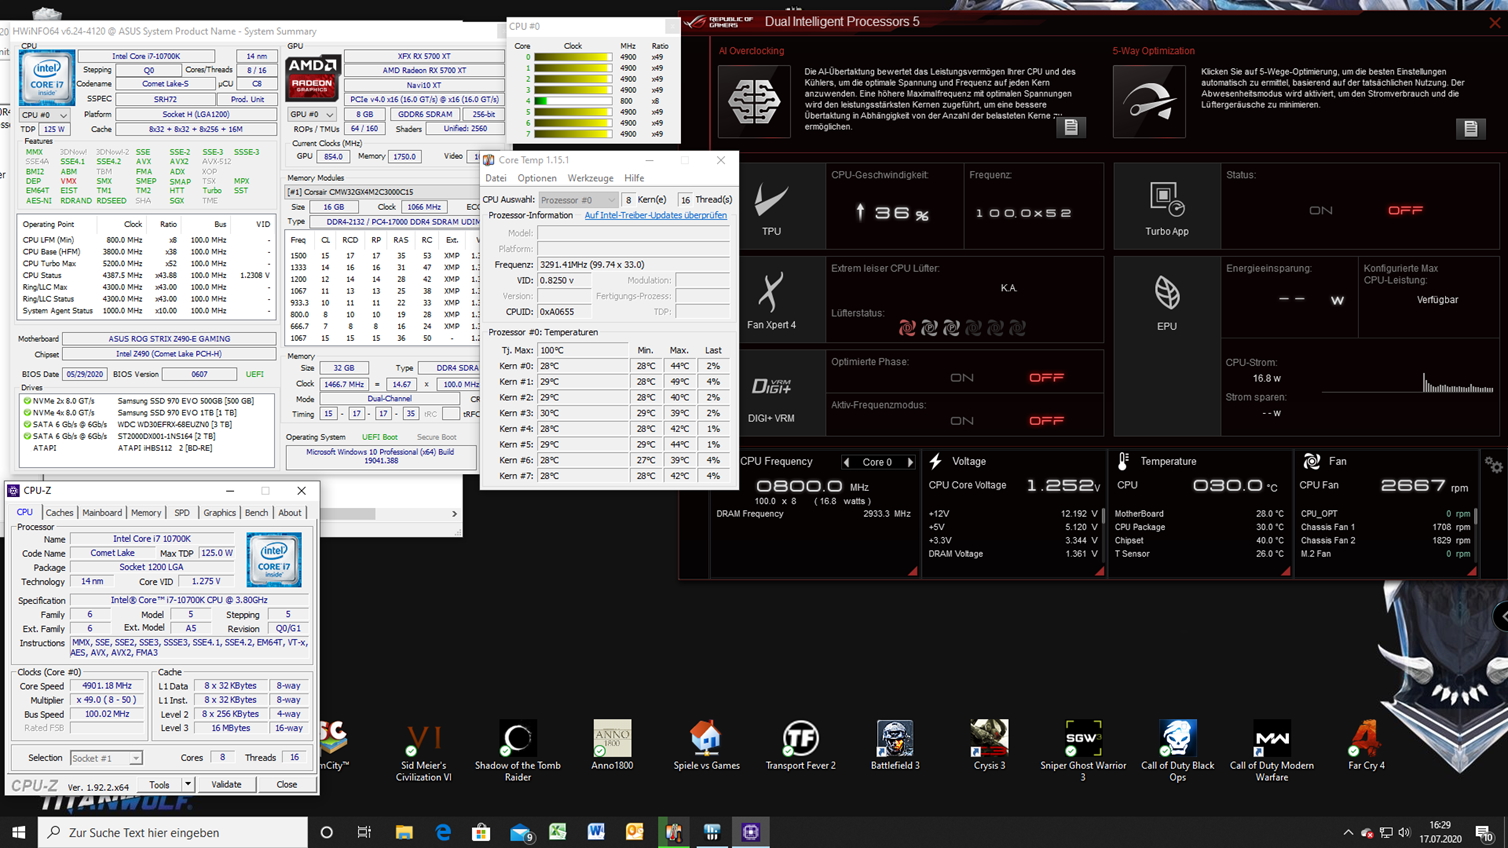This screenshot has height=848, width=1508.
Task: Switch to next core in CPU Frequency
Action: tap(910, 462)
